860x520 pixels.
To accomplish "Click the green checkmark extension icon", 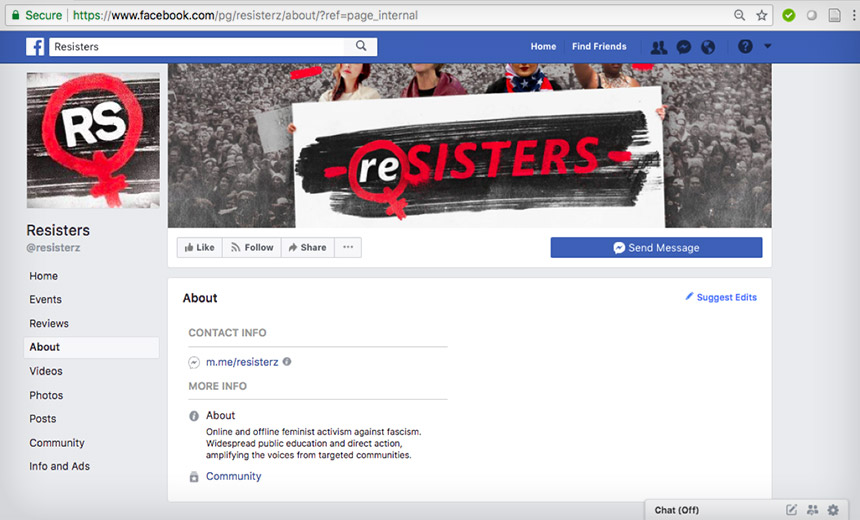I will [789, 15].
